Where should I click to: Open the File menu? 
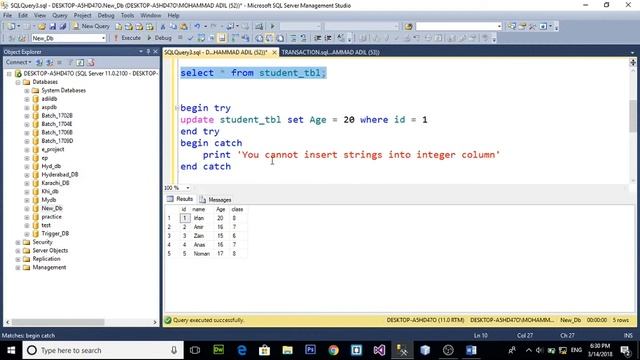[x=7, y=16]
